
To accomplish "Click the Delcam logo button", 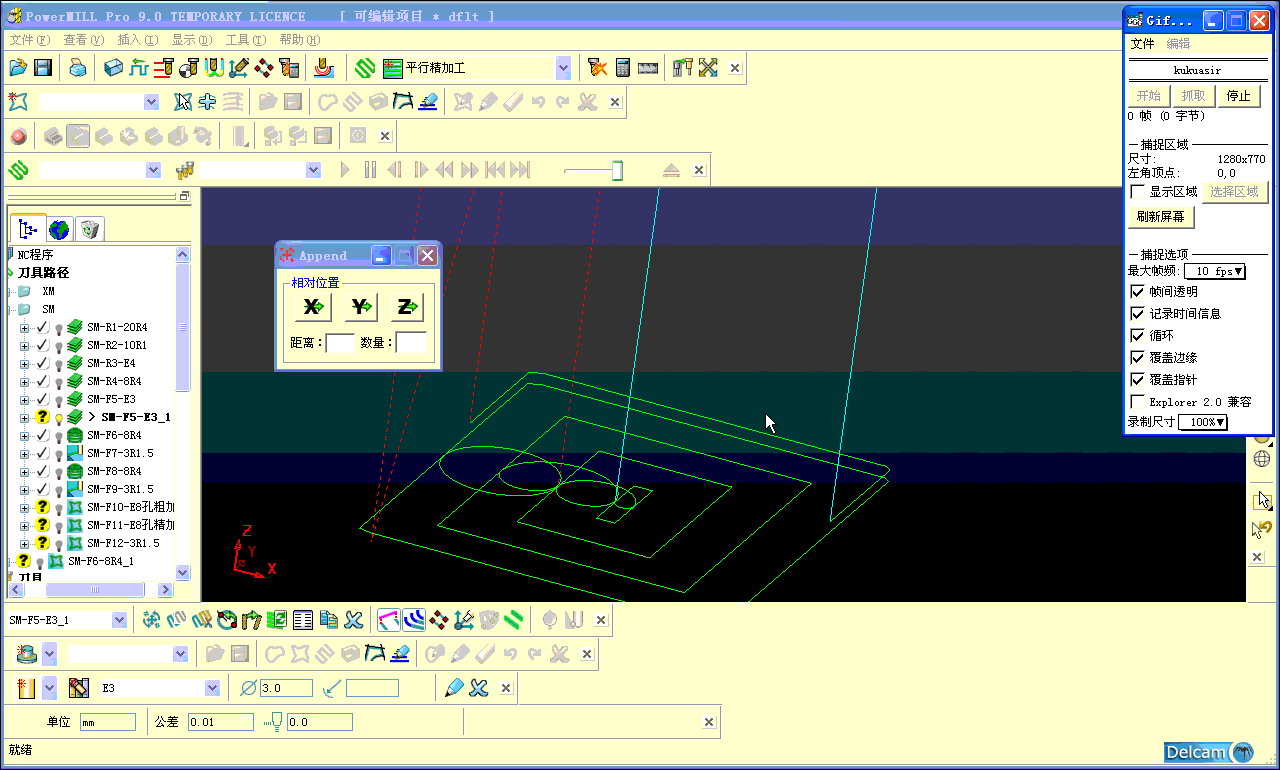I will point(1208,753).
